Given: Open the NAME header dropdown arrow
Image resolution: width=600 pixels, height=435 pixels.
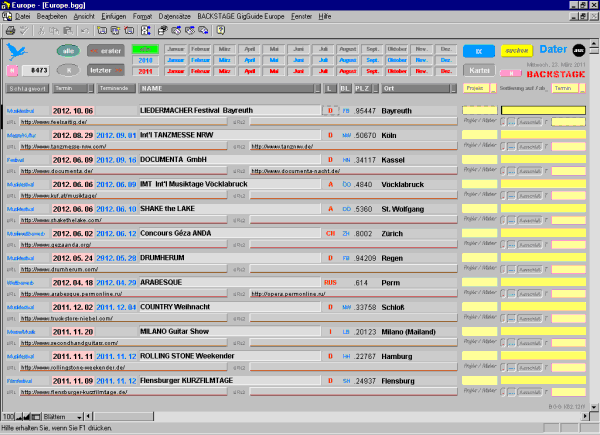Looking at the screenshot, I should [318, 88].
